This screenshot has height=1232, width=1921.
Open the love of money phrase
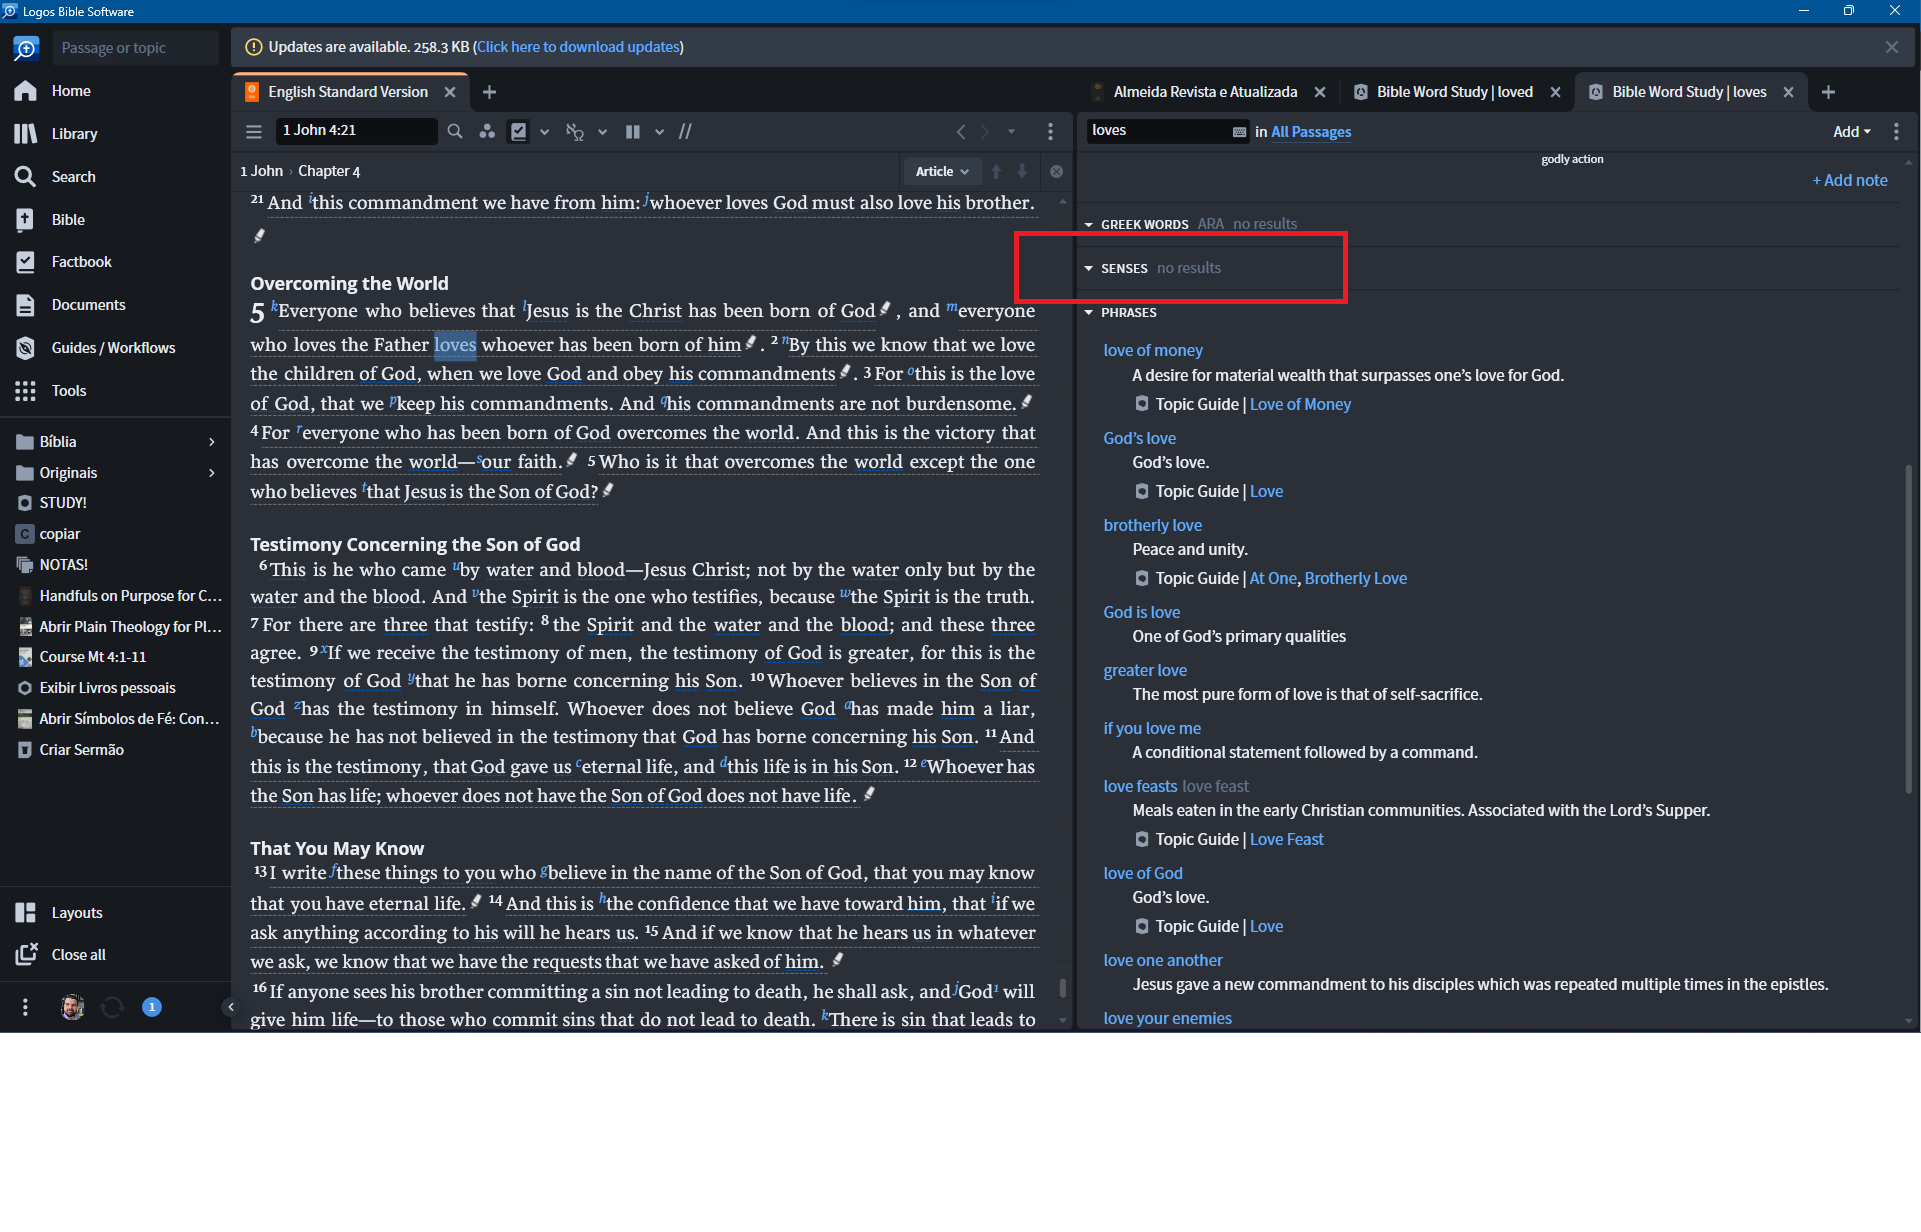[x=1152, y=351]
